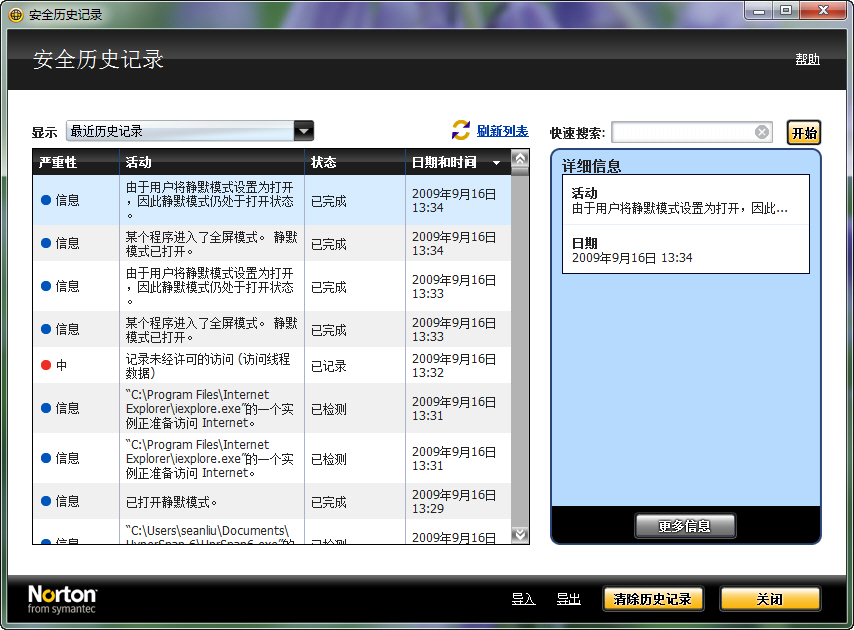Open the 帮助 help menu
This screenshot has width=854, height=630.
(x=807, y=59)
